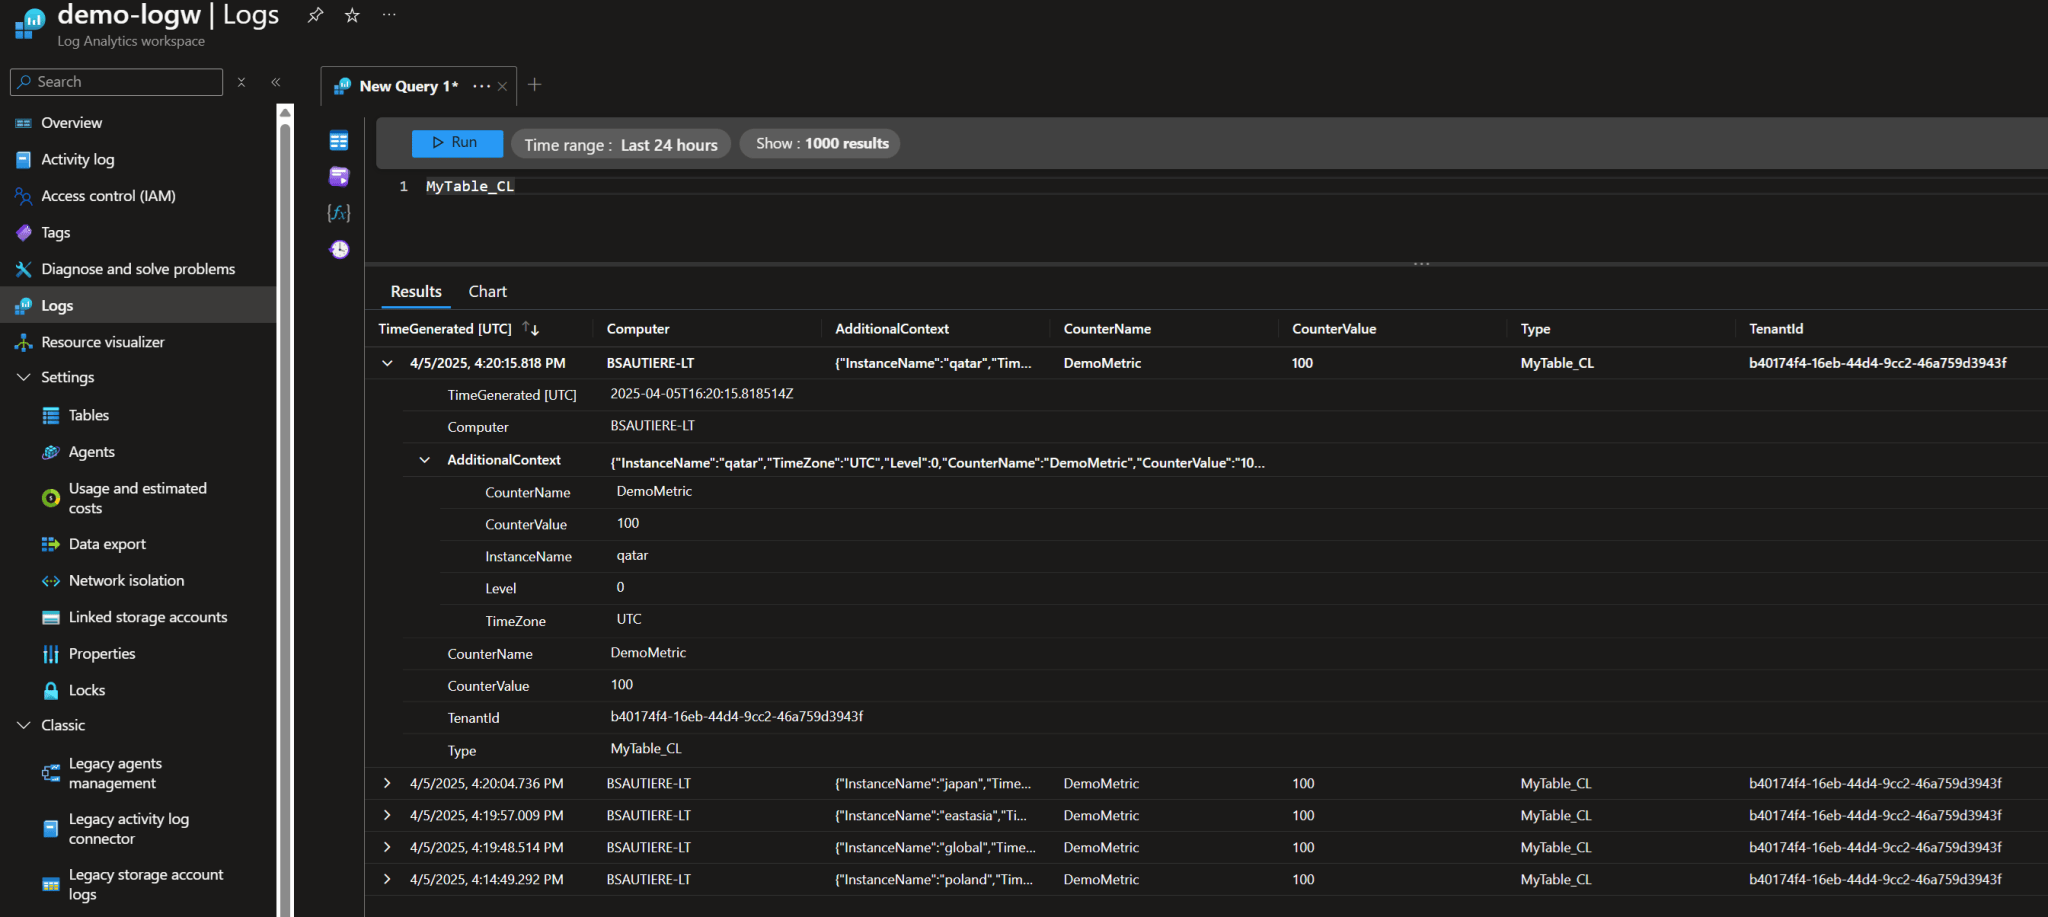Open the Queries side pane icon
This screenshot has width=2048, height=917.
[339, 177]
